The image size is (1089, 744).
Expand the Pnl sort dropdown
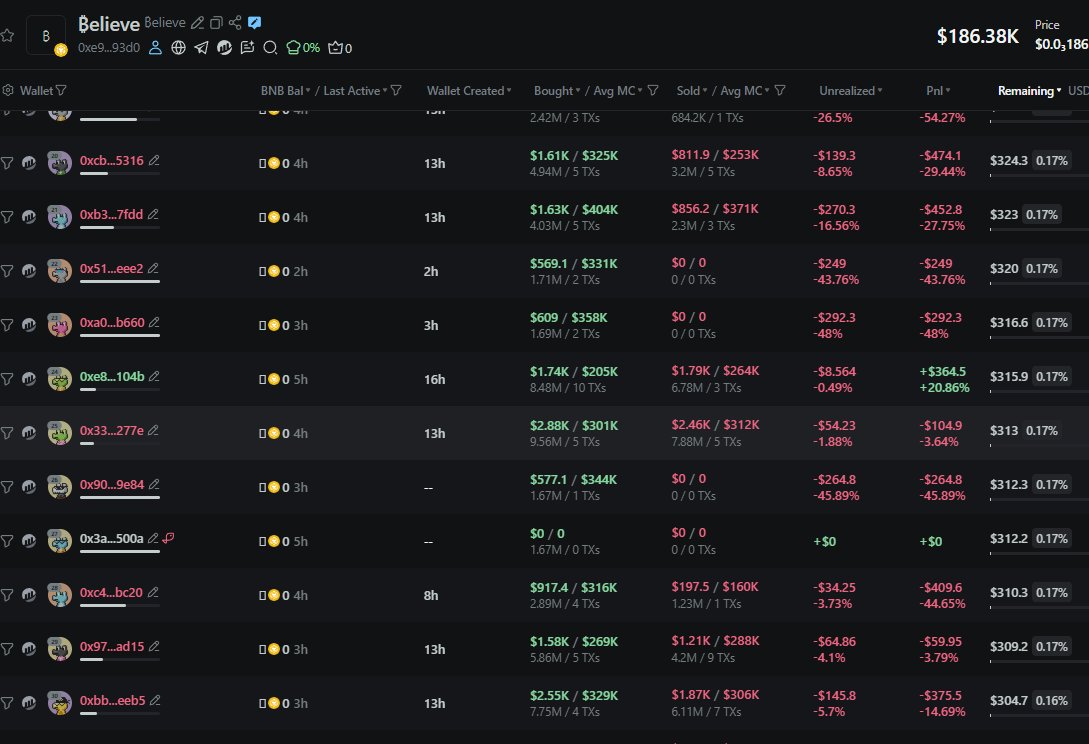947,91
